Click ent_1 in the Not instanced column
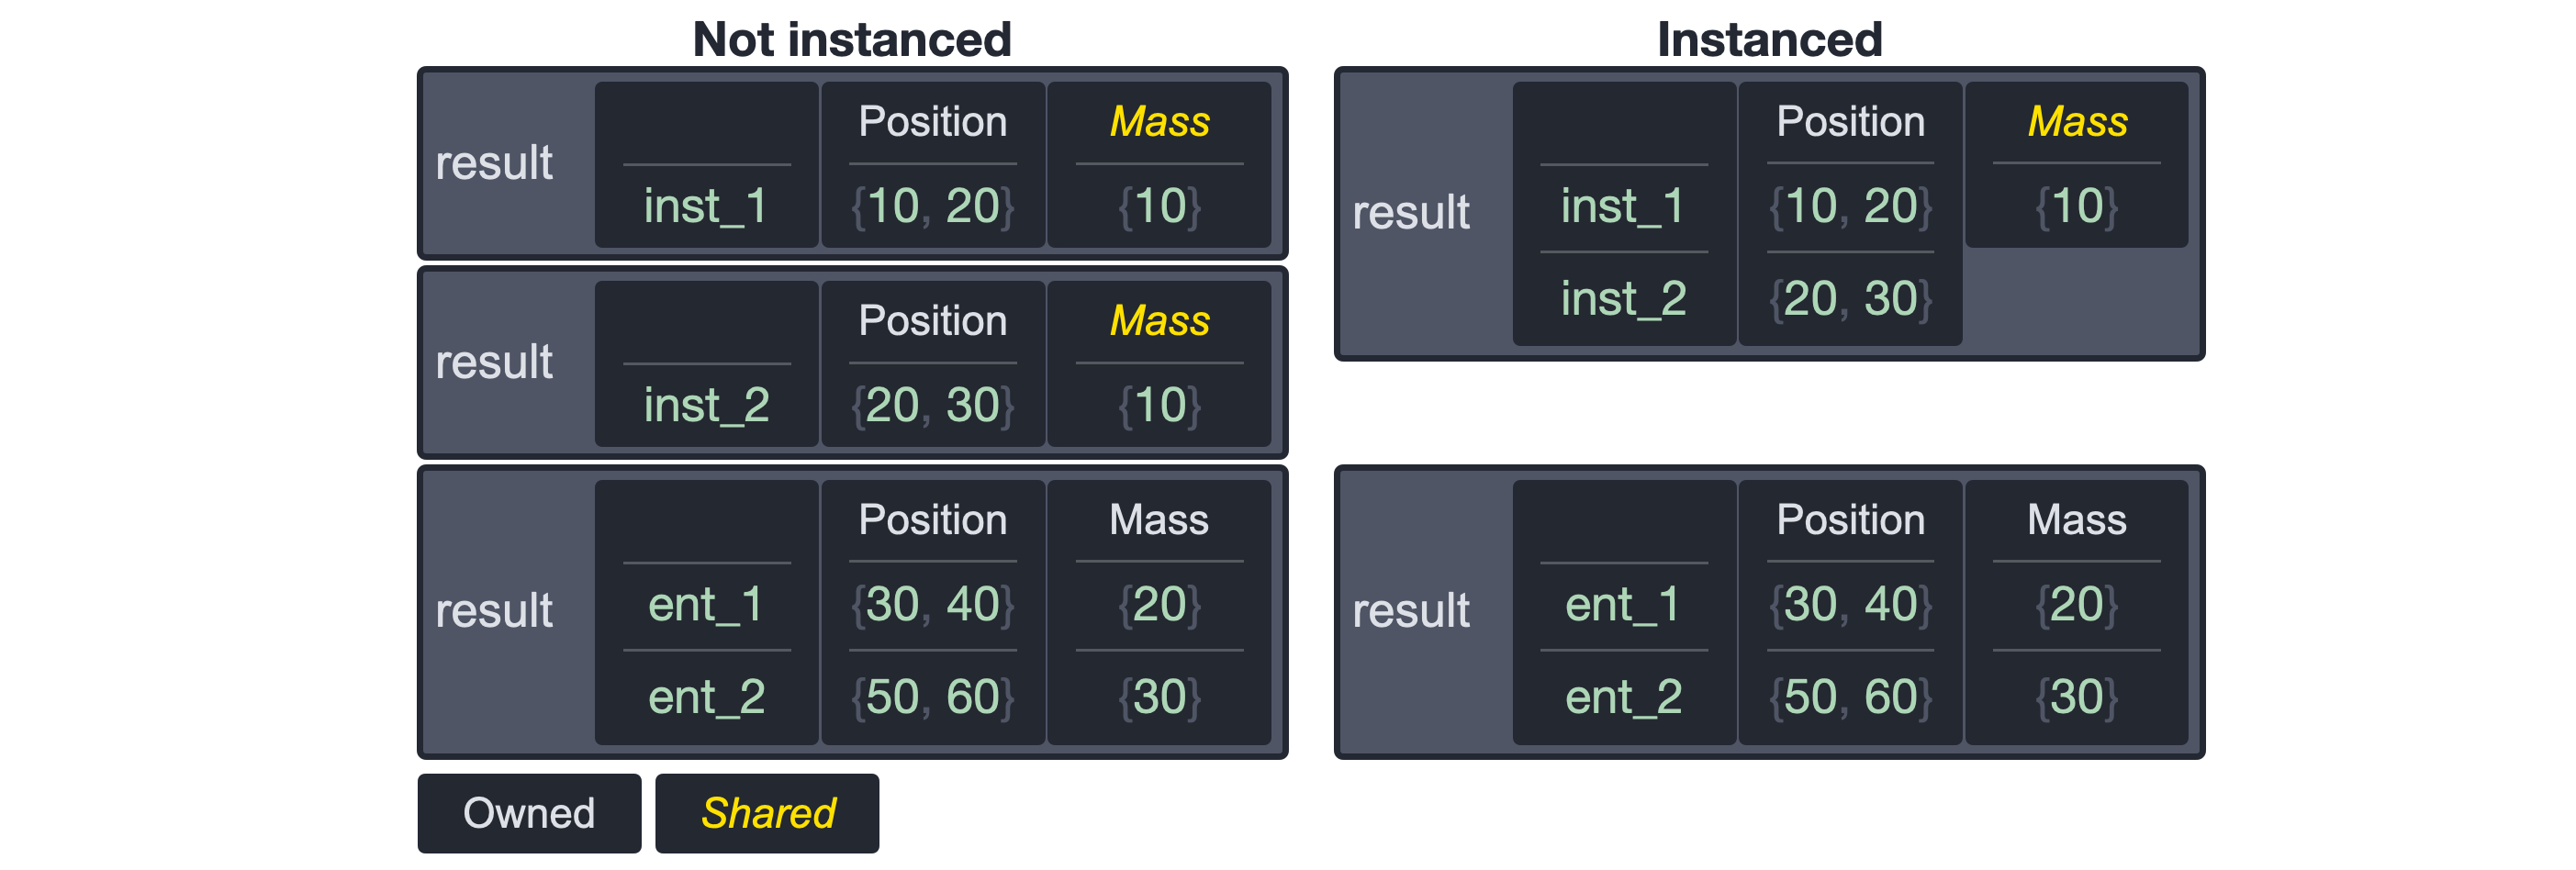2576x870 pixels. [706, 604]
